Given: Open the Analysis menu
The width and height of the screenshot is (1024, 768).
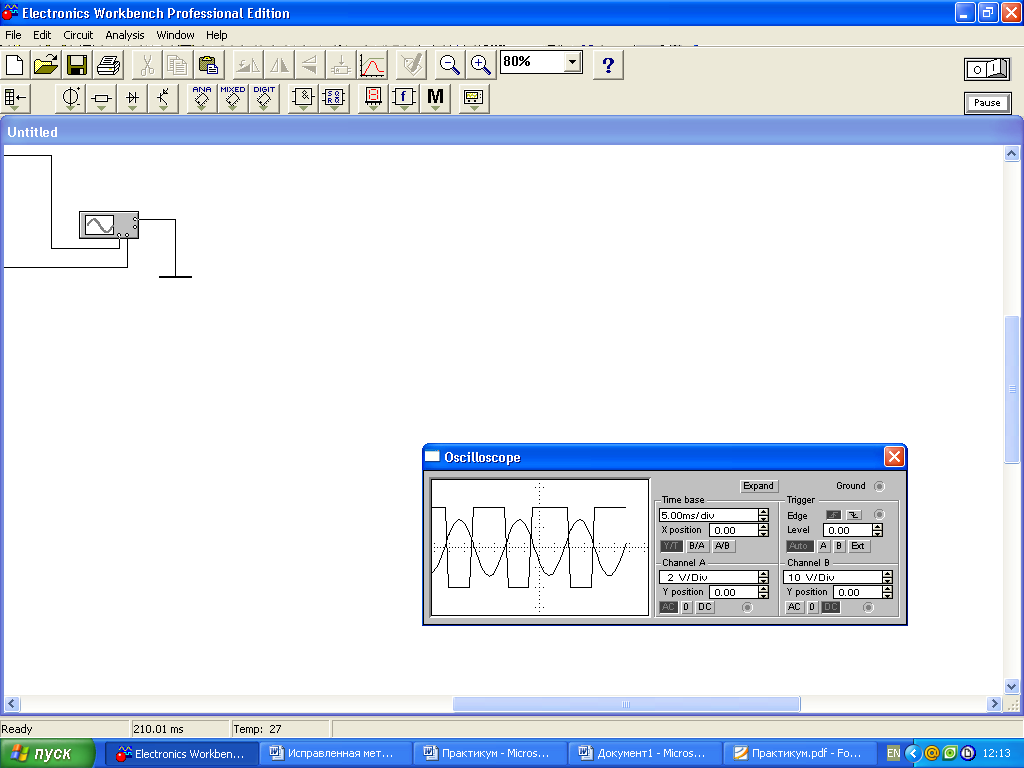Looking at the screenshot, I should click(x=125, y=35).
